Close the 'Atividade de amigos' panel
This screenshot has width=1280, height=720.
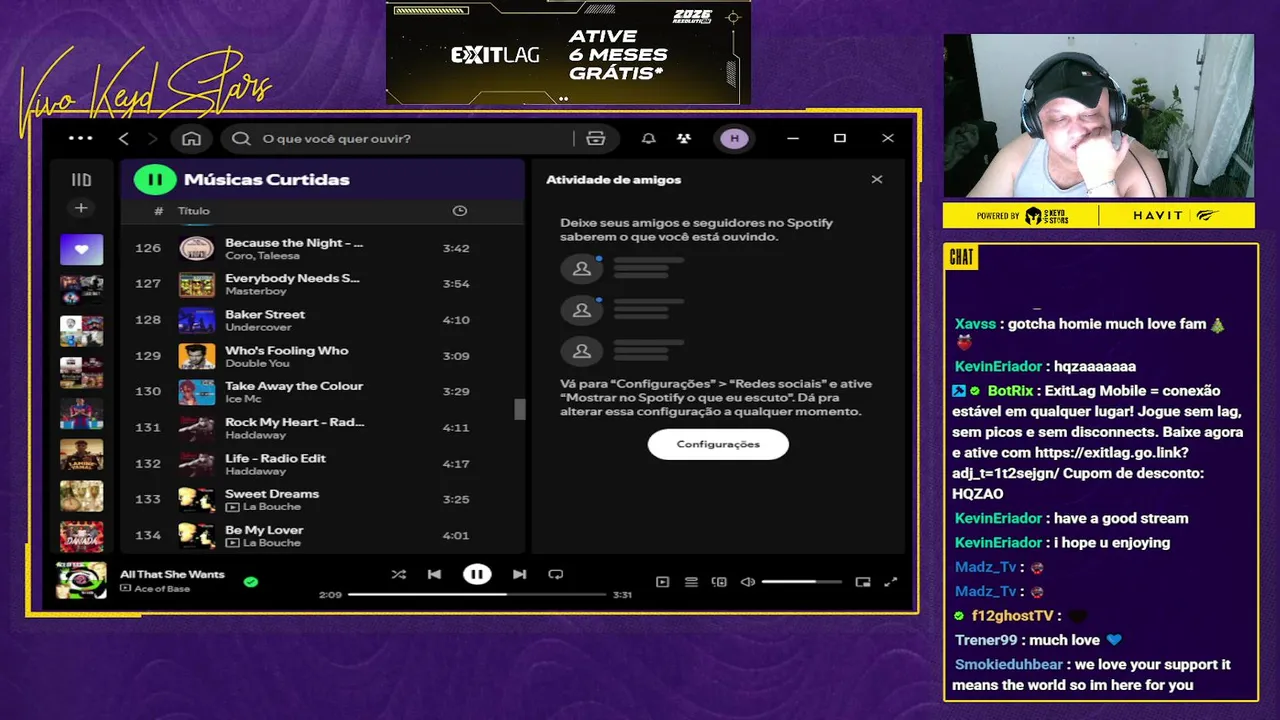coord(877,180)
